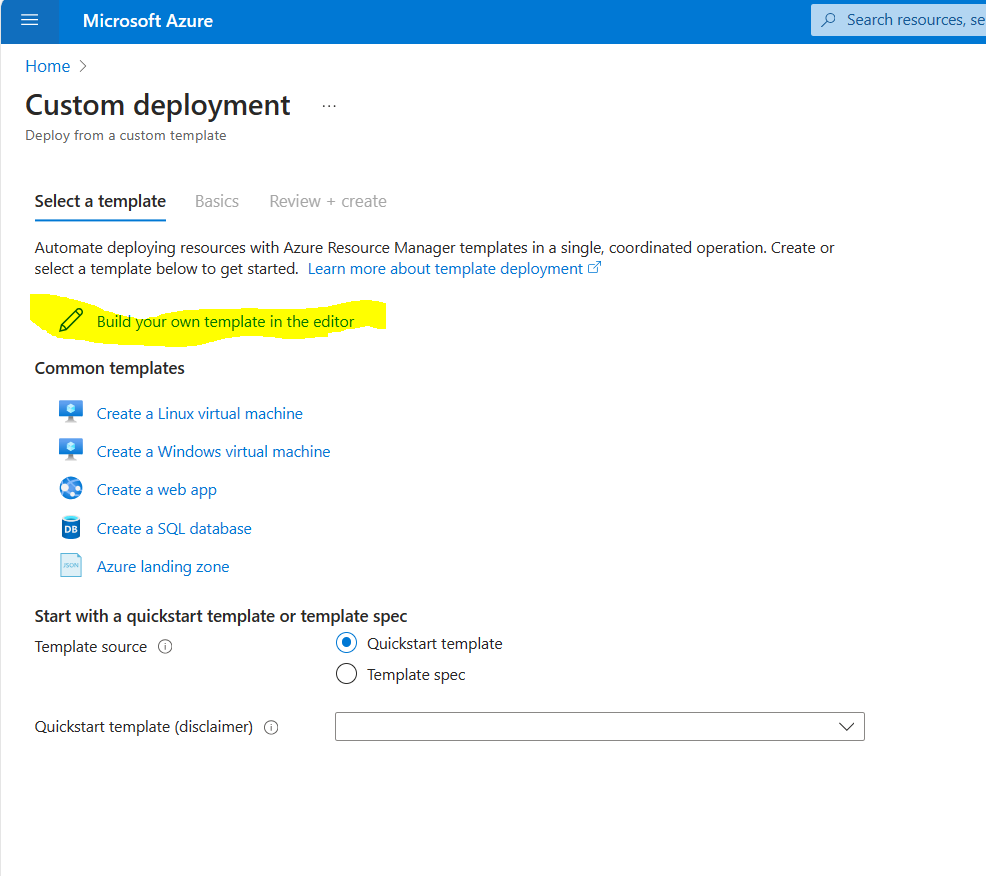This screenshot has width=986, height=876.
Task: Navigate back using the Home breadcrumb
Action: coord(47,65)
